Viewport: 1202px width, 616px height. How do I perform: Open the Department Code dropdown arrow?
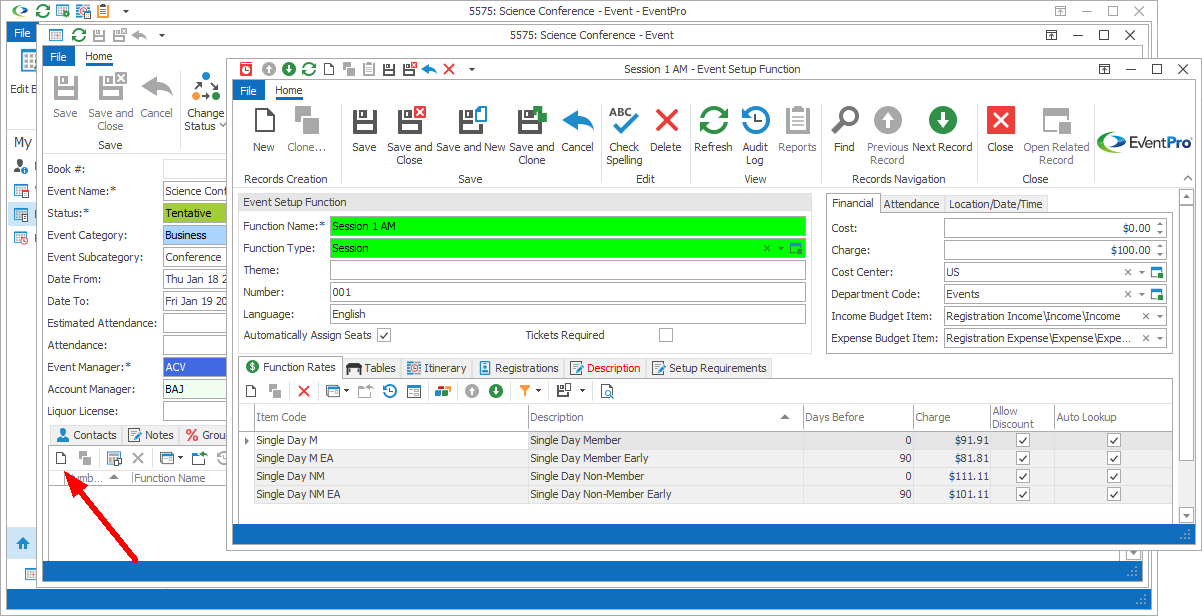pos(1142,294)
